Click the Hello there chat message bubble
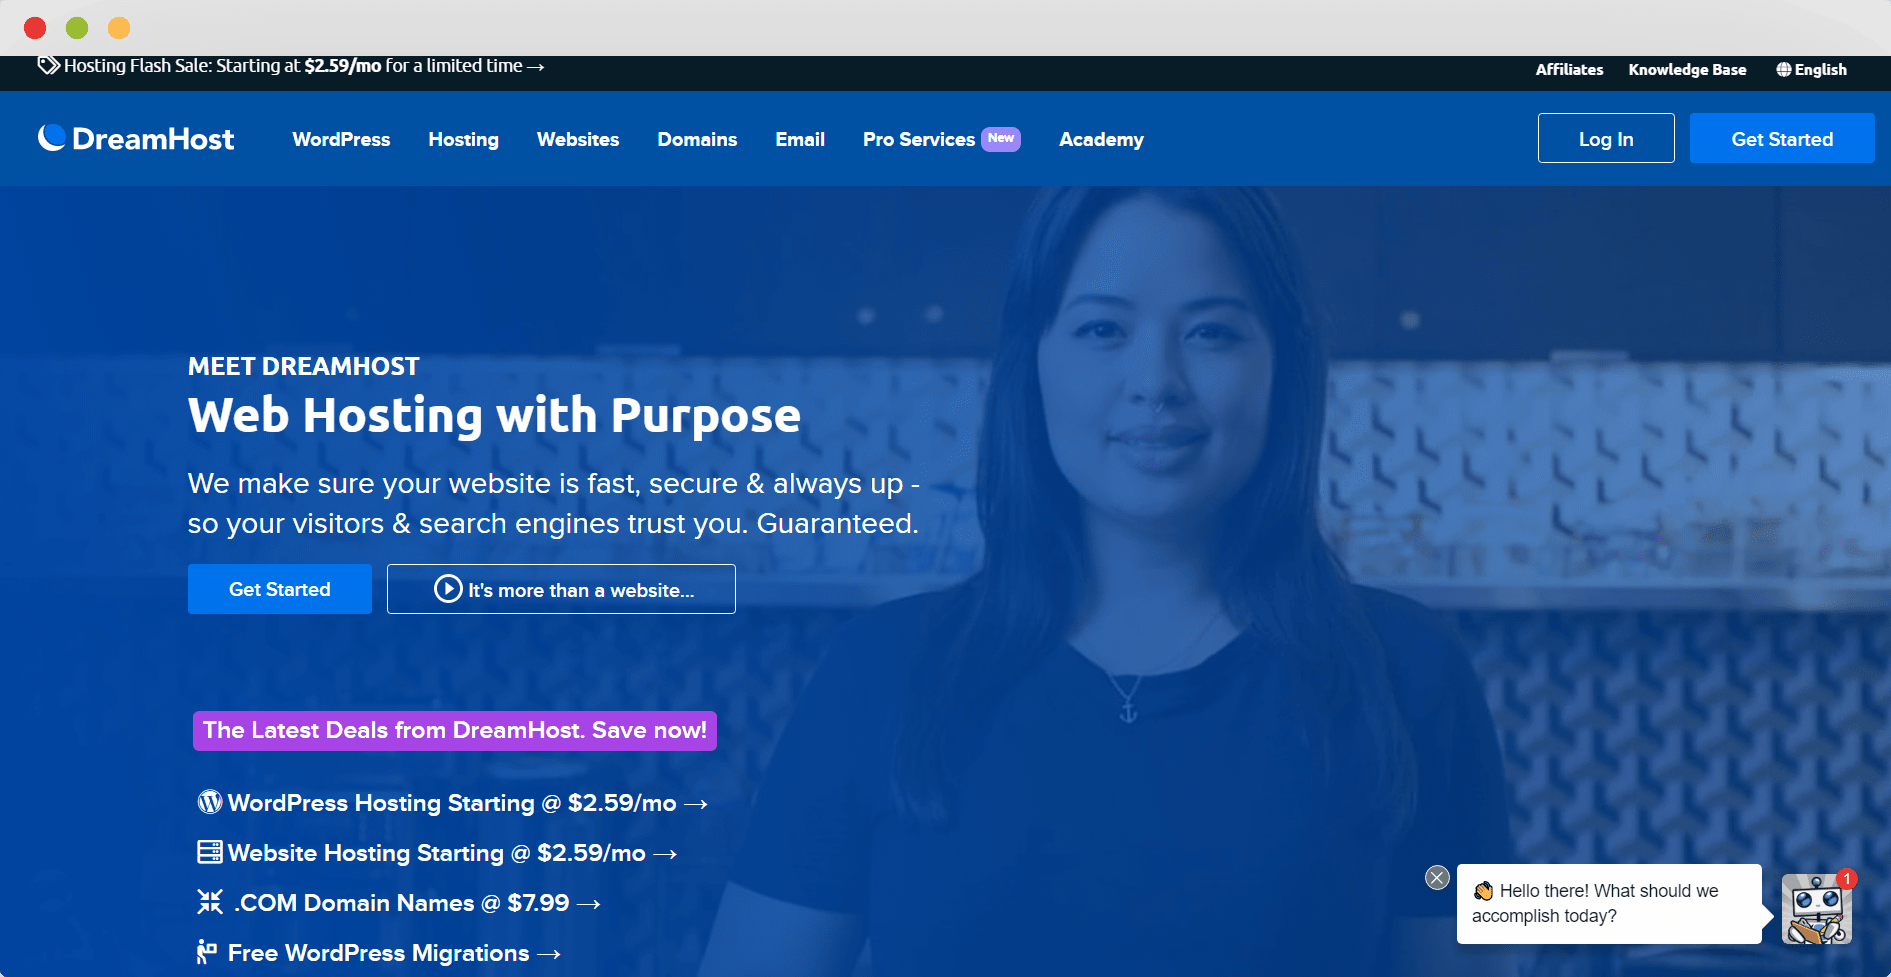 click(x=1609, y=903)
